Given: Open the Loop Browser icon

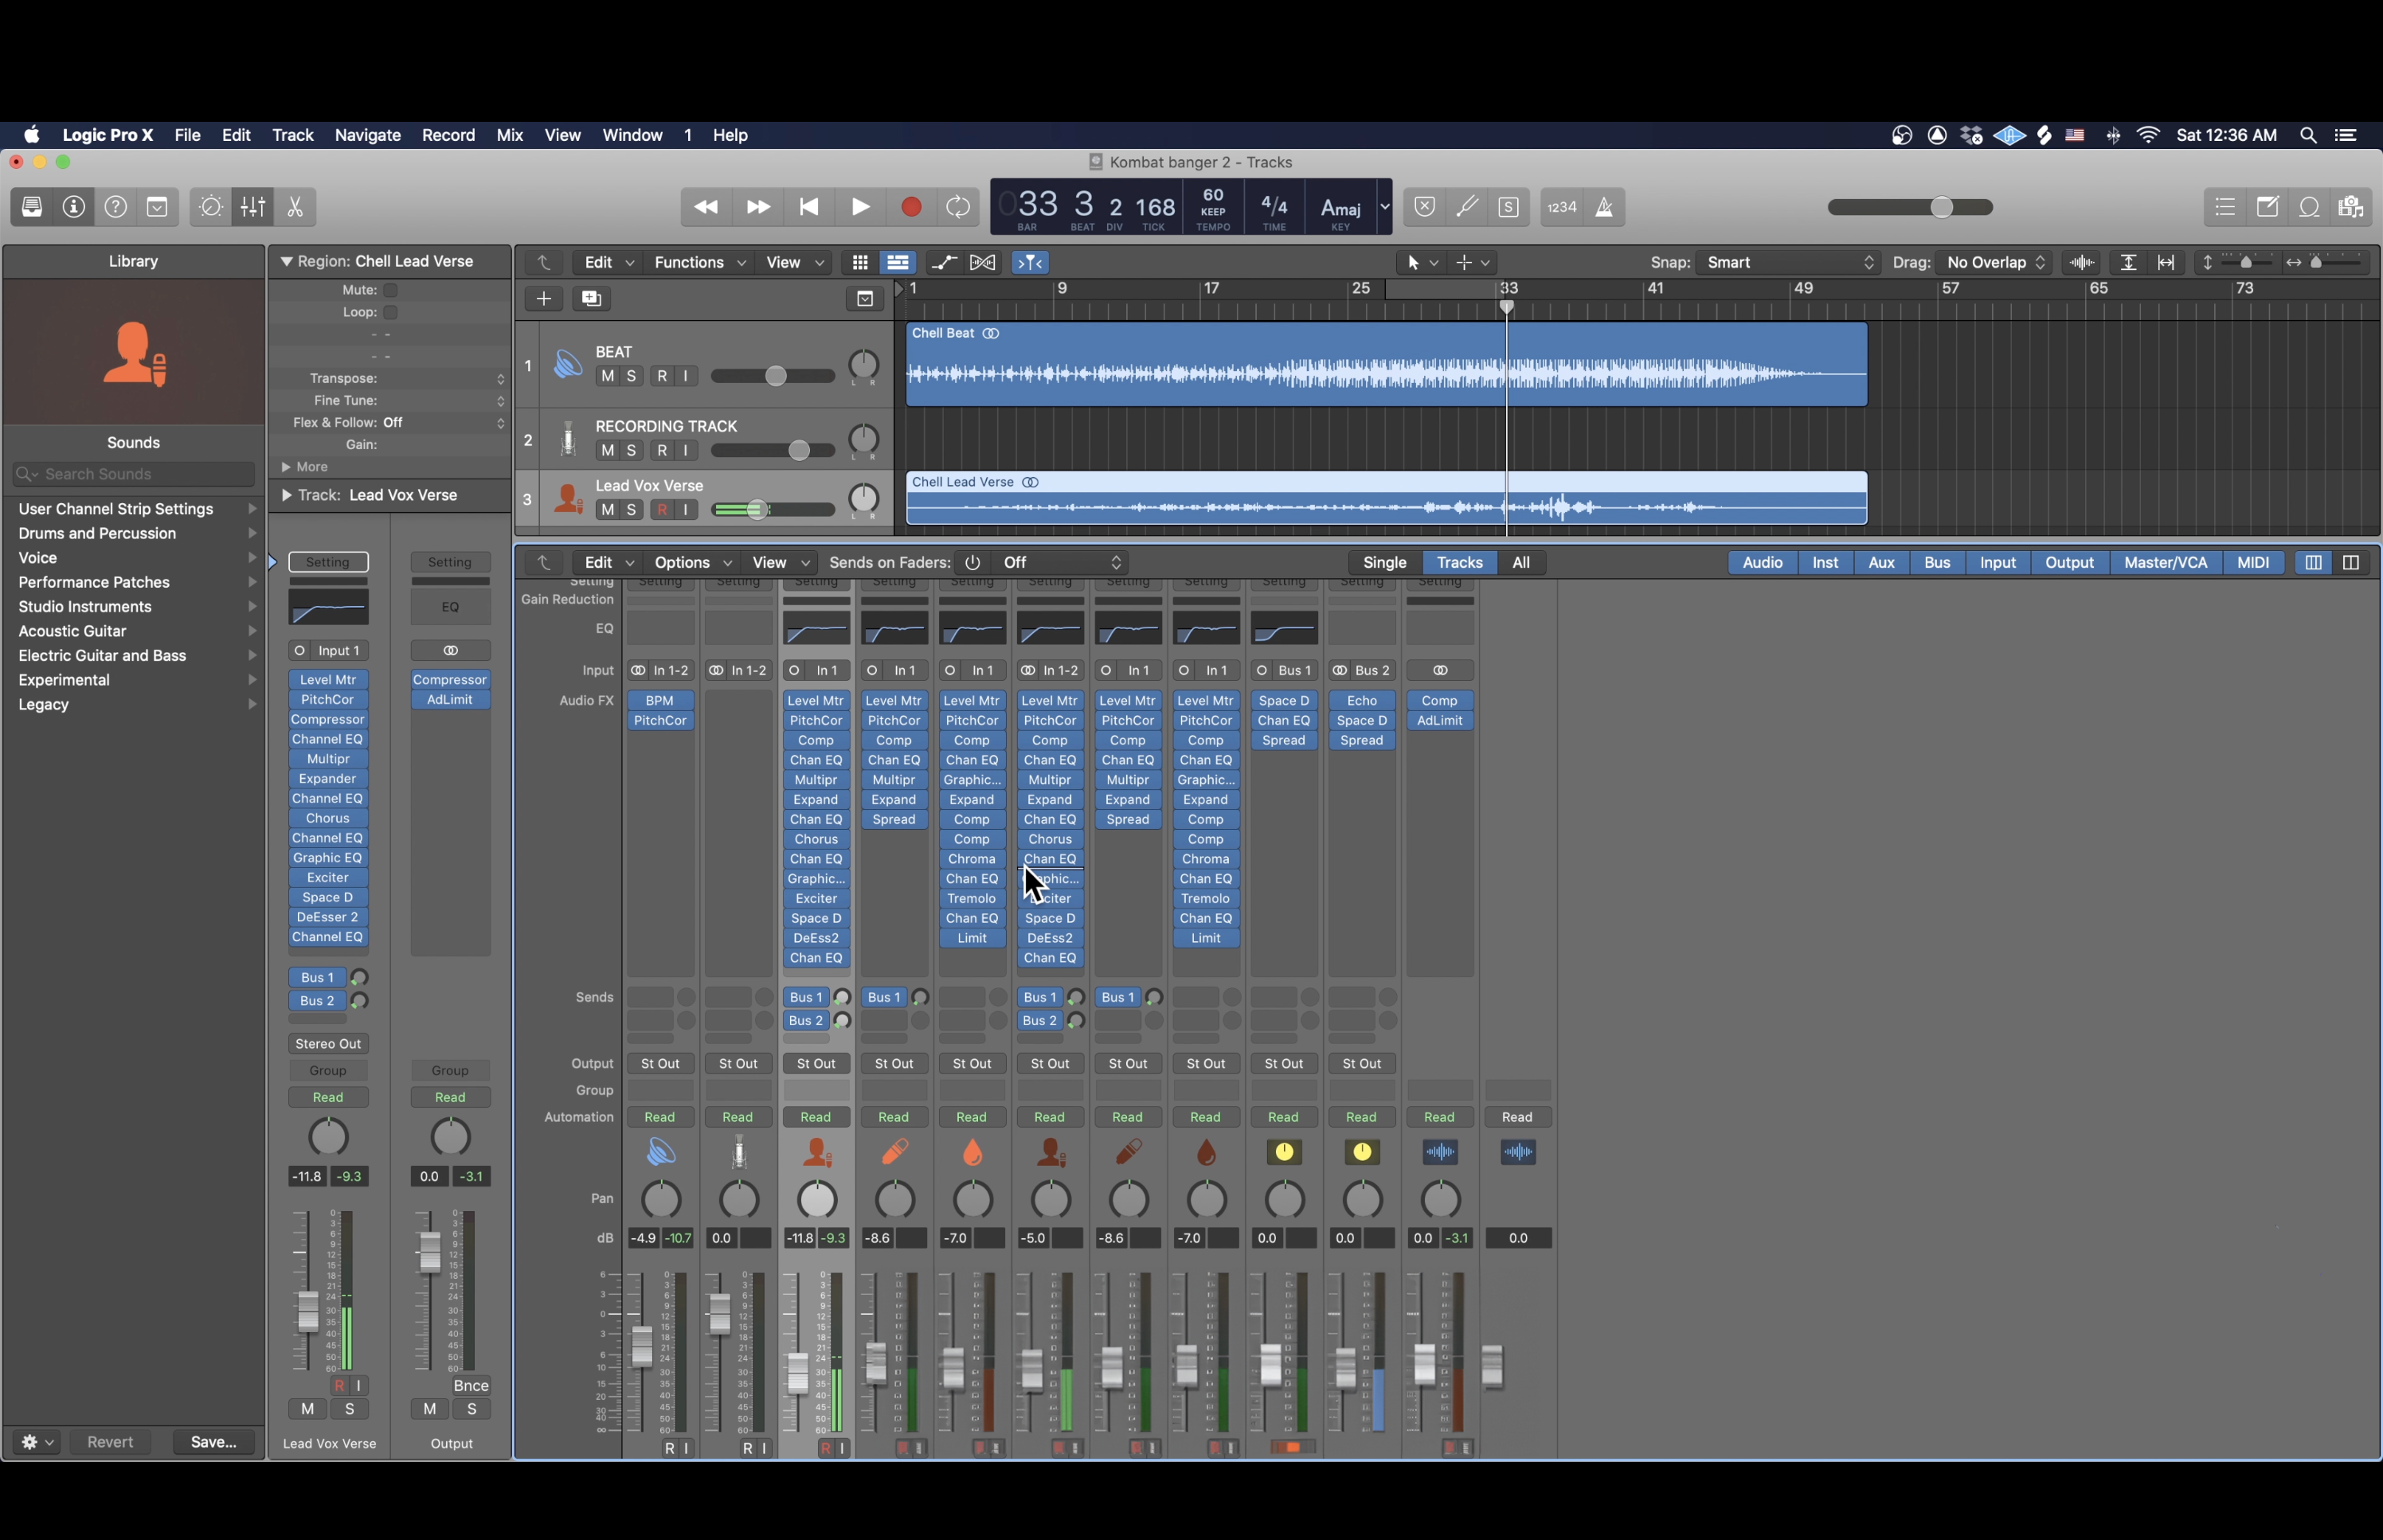Looking at the screenshot, I should pos(2309,207).
